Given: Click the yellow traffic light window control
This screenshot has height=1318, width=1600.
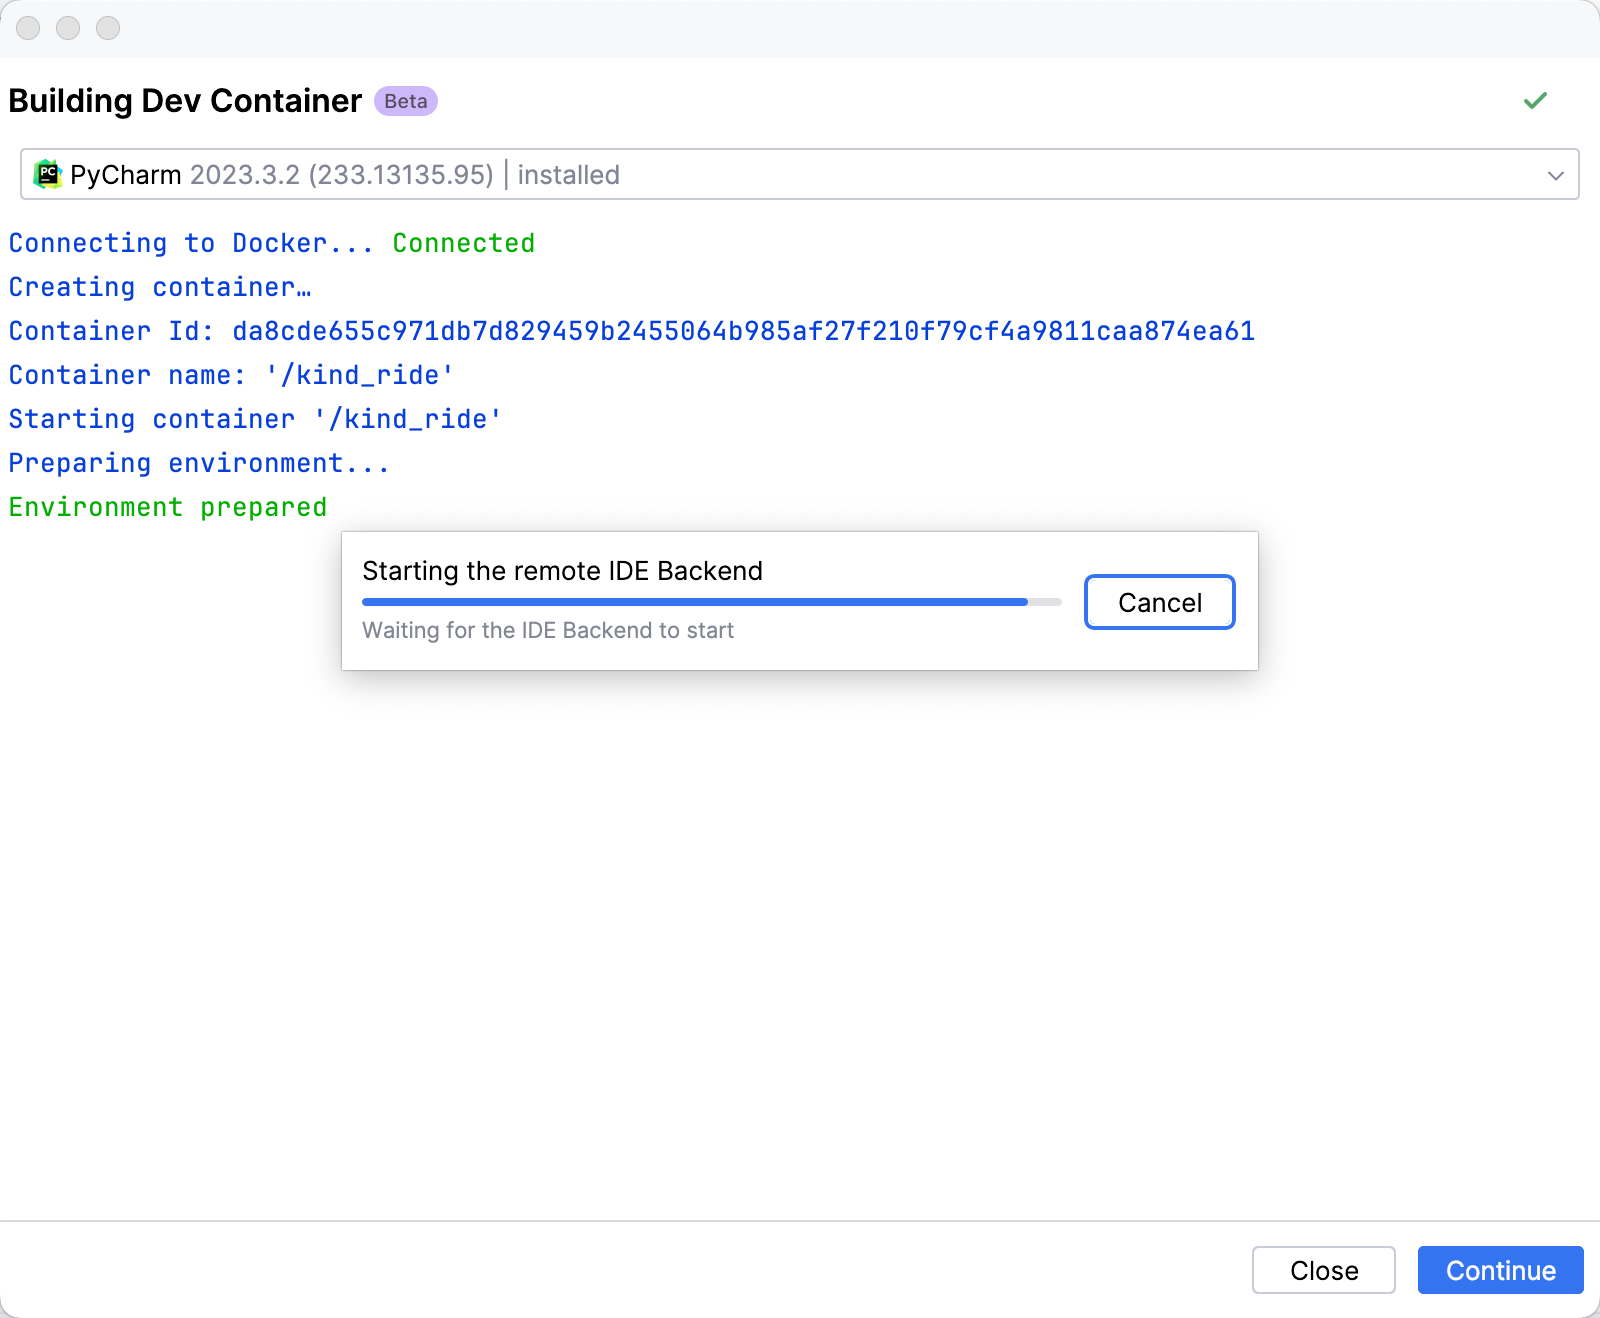Looking at the screenshot, I should coord(69,29).
